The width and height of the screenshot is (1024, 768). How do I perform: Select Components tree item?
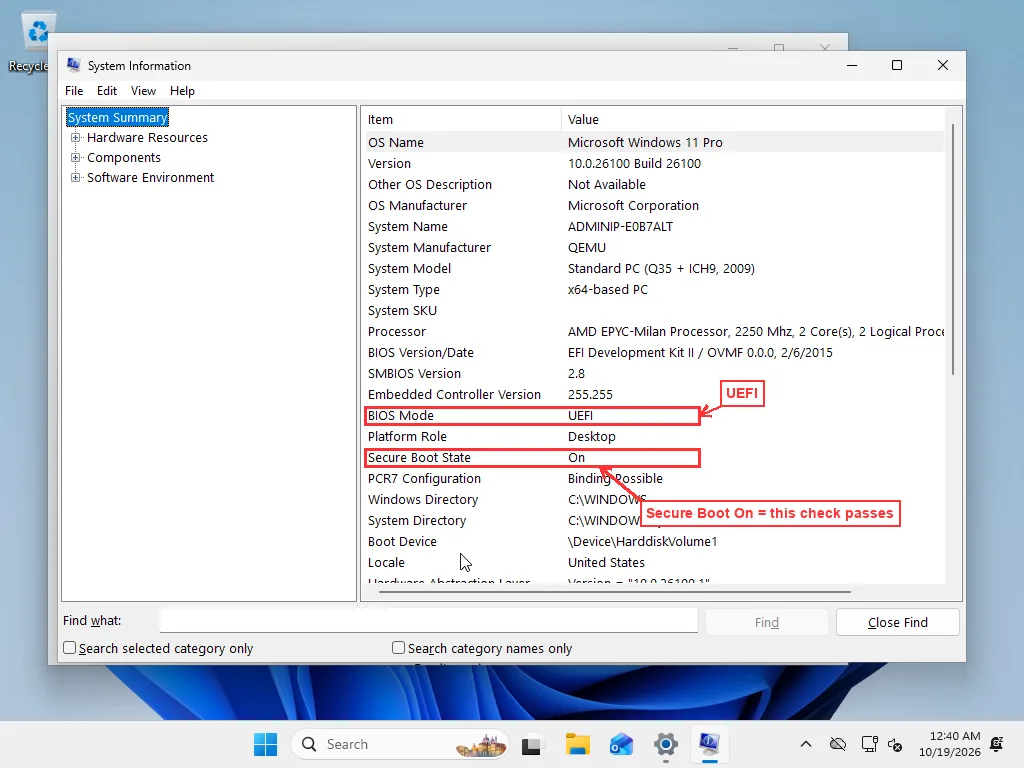[123, 157]
